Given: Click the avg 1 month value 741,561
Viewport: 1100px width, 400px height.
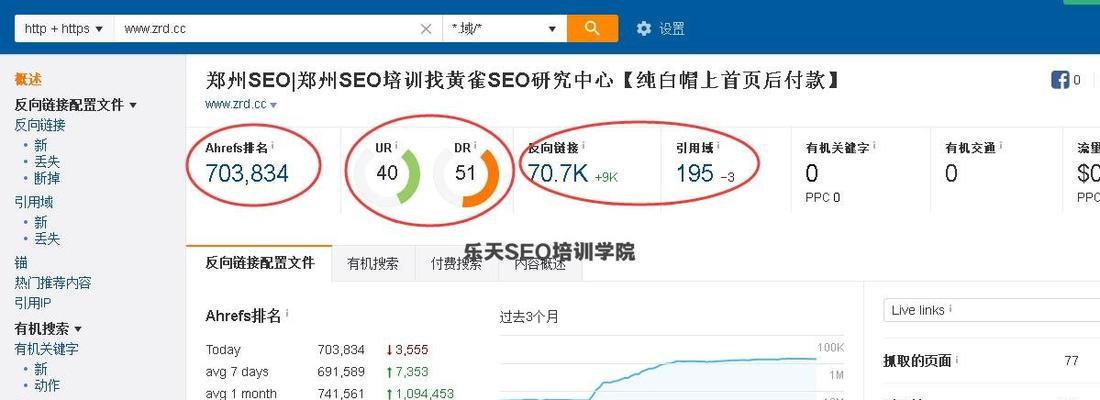Looking at the screenshot, I should tap(341, 394).
